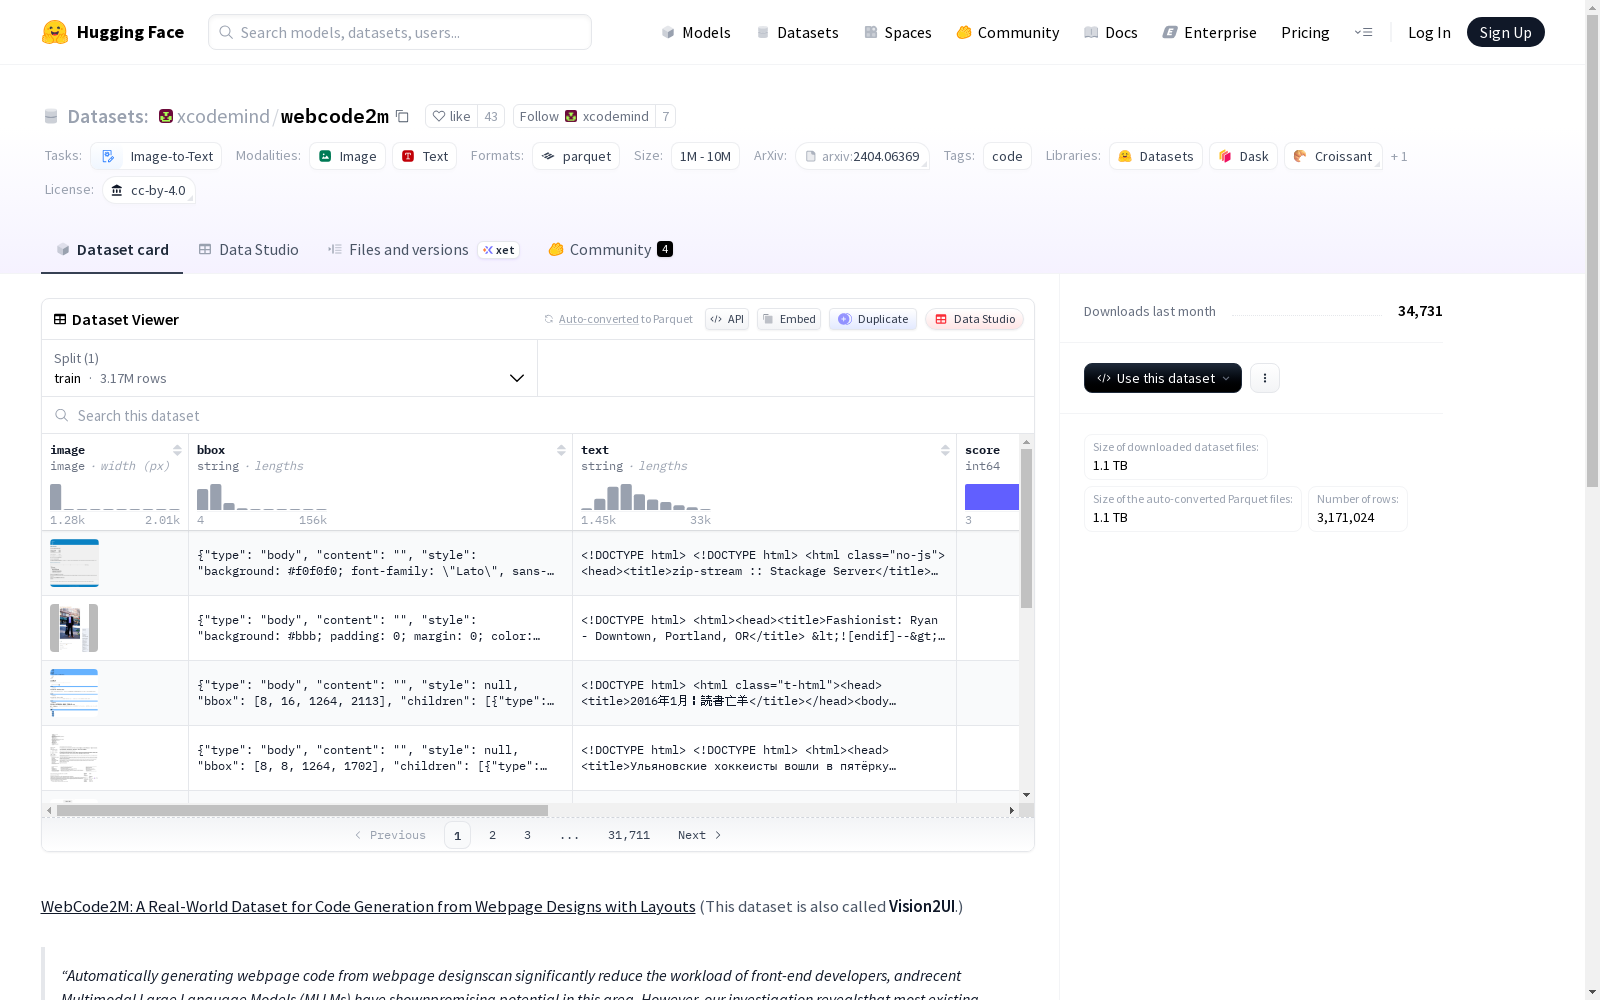The height and width of the screenshot is (1000, 1600).
Task: Click the parquet format tag
Action: tap(576, 156)
